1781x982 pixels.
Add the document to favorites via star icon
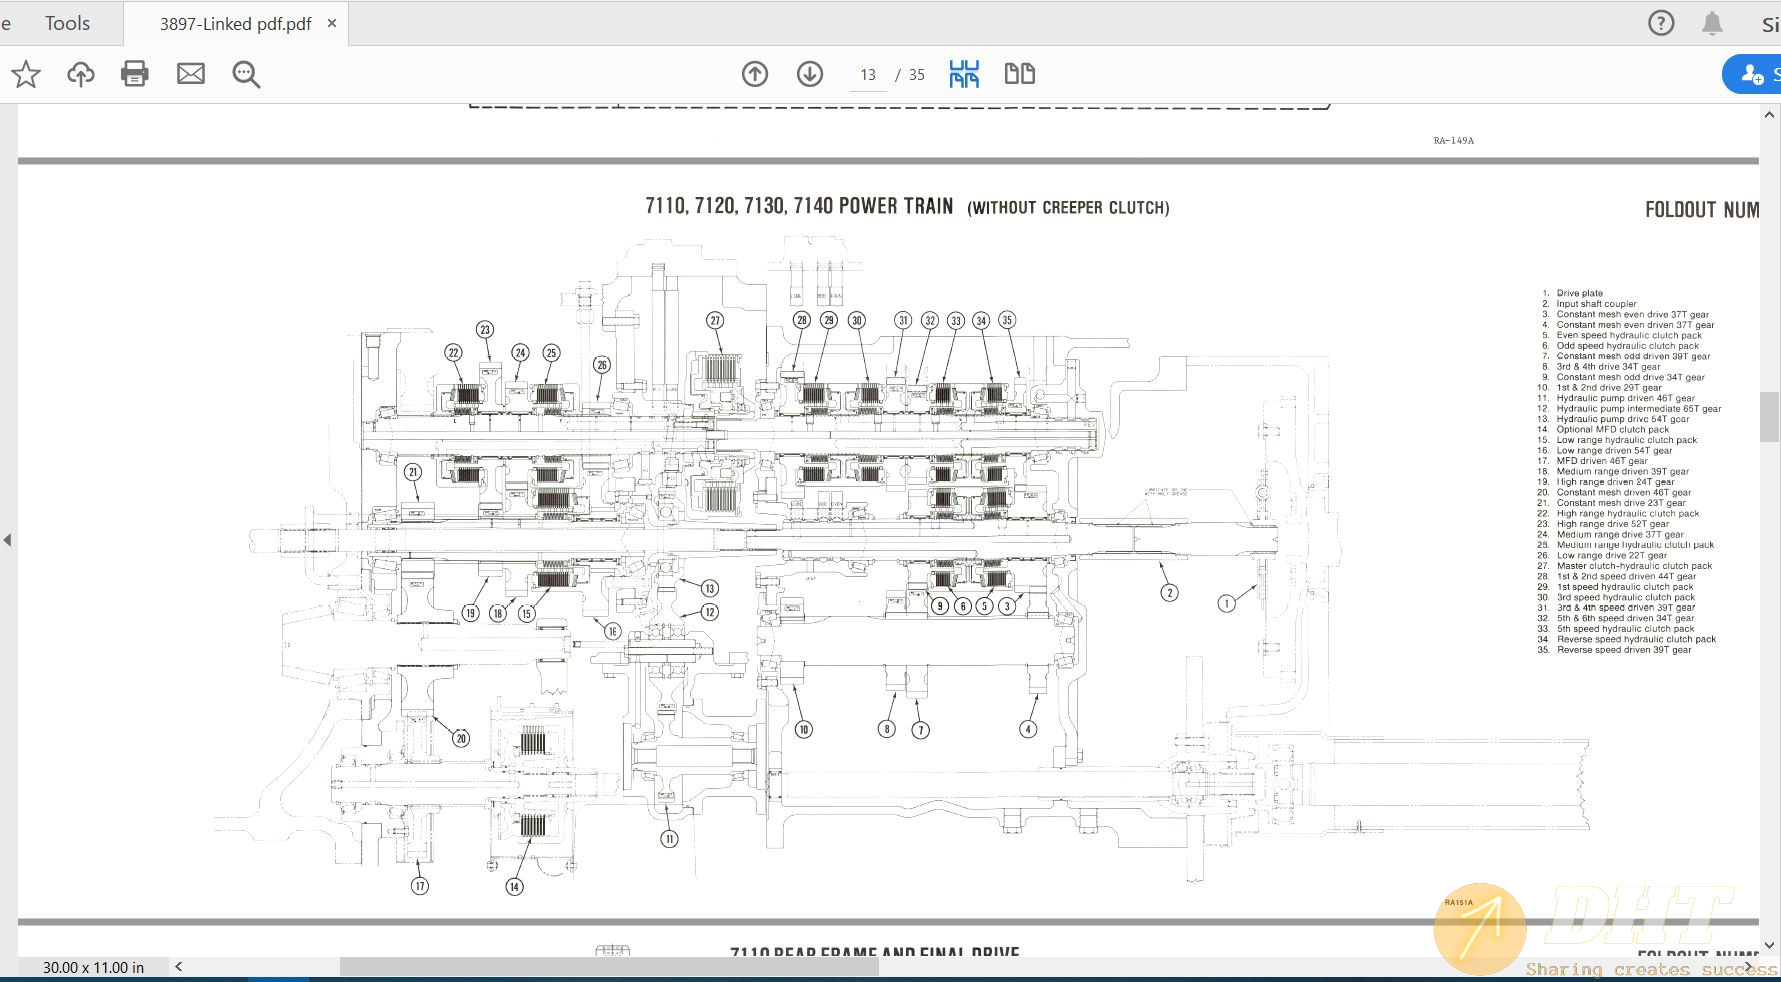26,73
